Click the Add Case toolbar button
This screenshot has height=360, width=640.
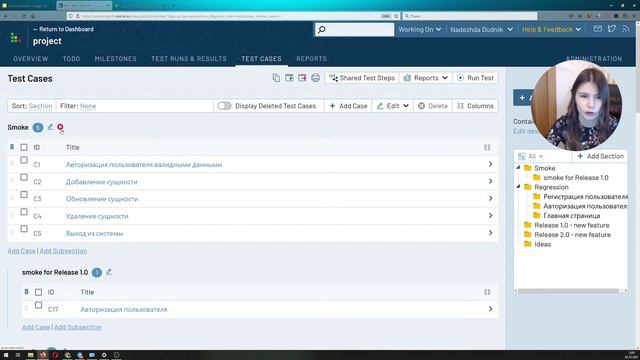pos(348,106)
